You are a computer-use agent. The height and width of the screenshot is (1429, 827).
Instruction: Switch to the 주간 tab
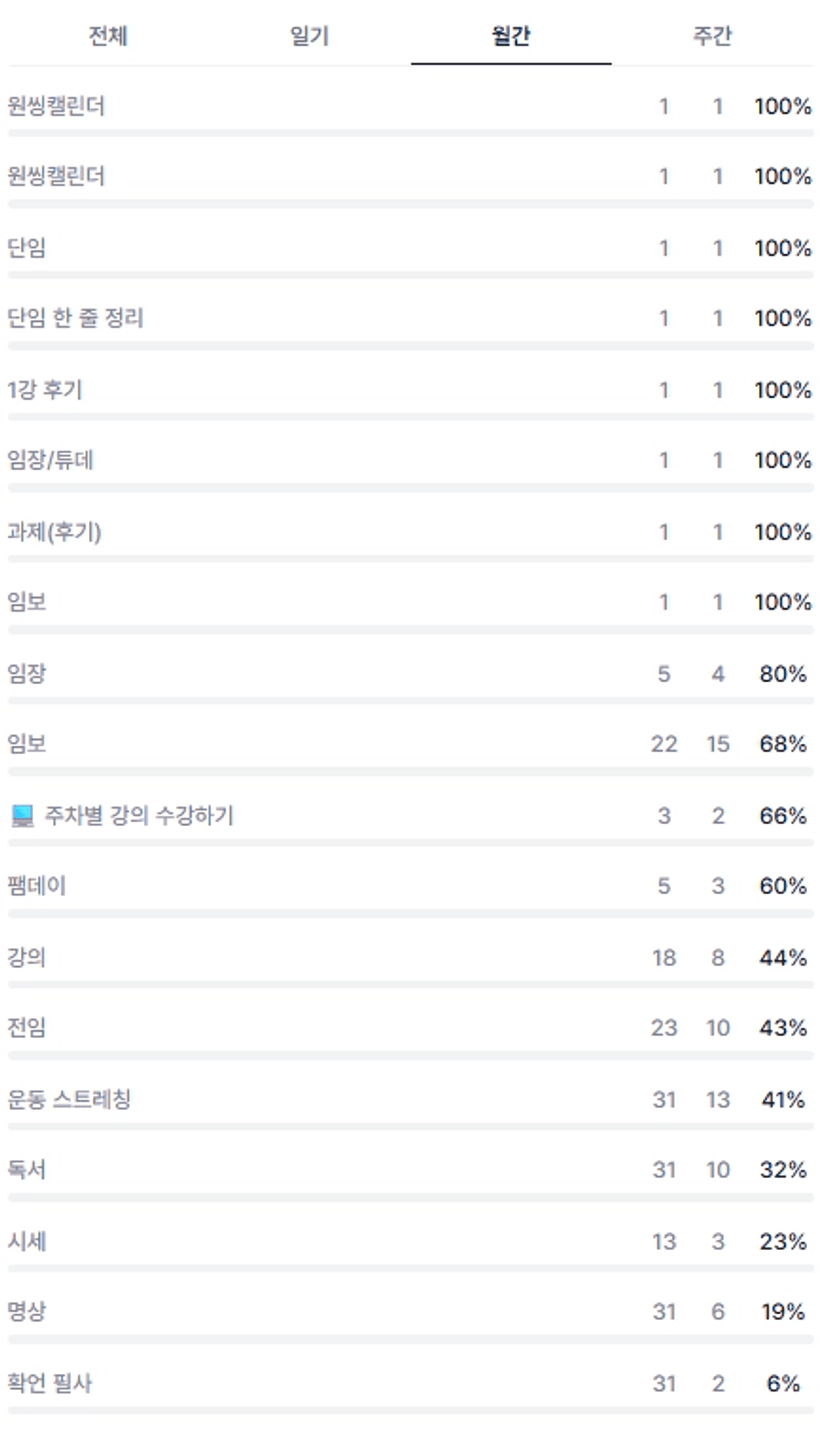[712, 38]
